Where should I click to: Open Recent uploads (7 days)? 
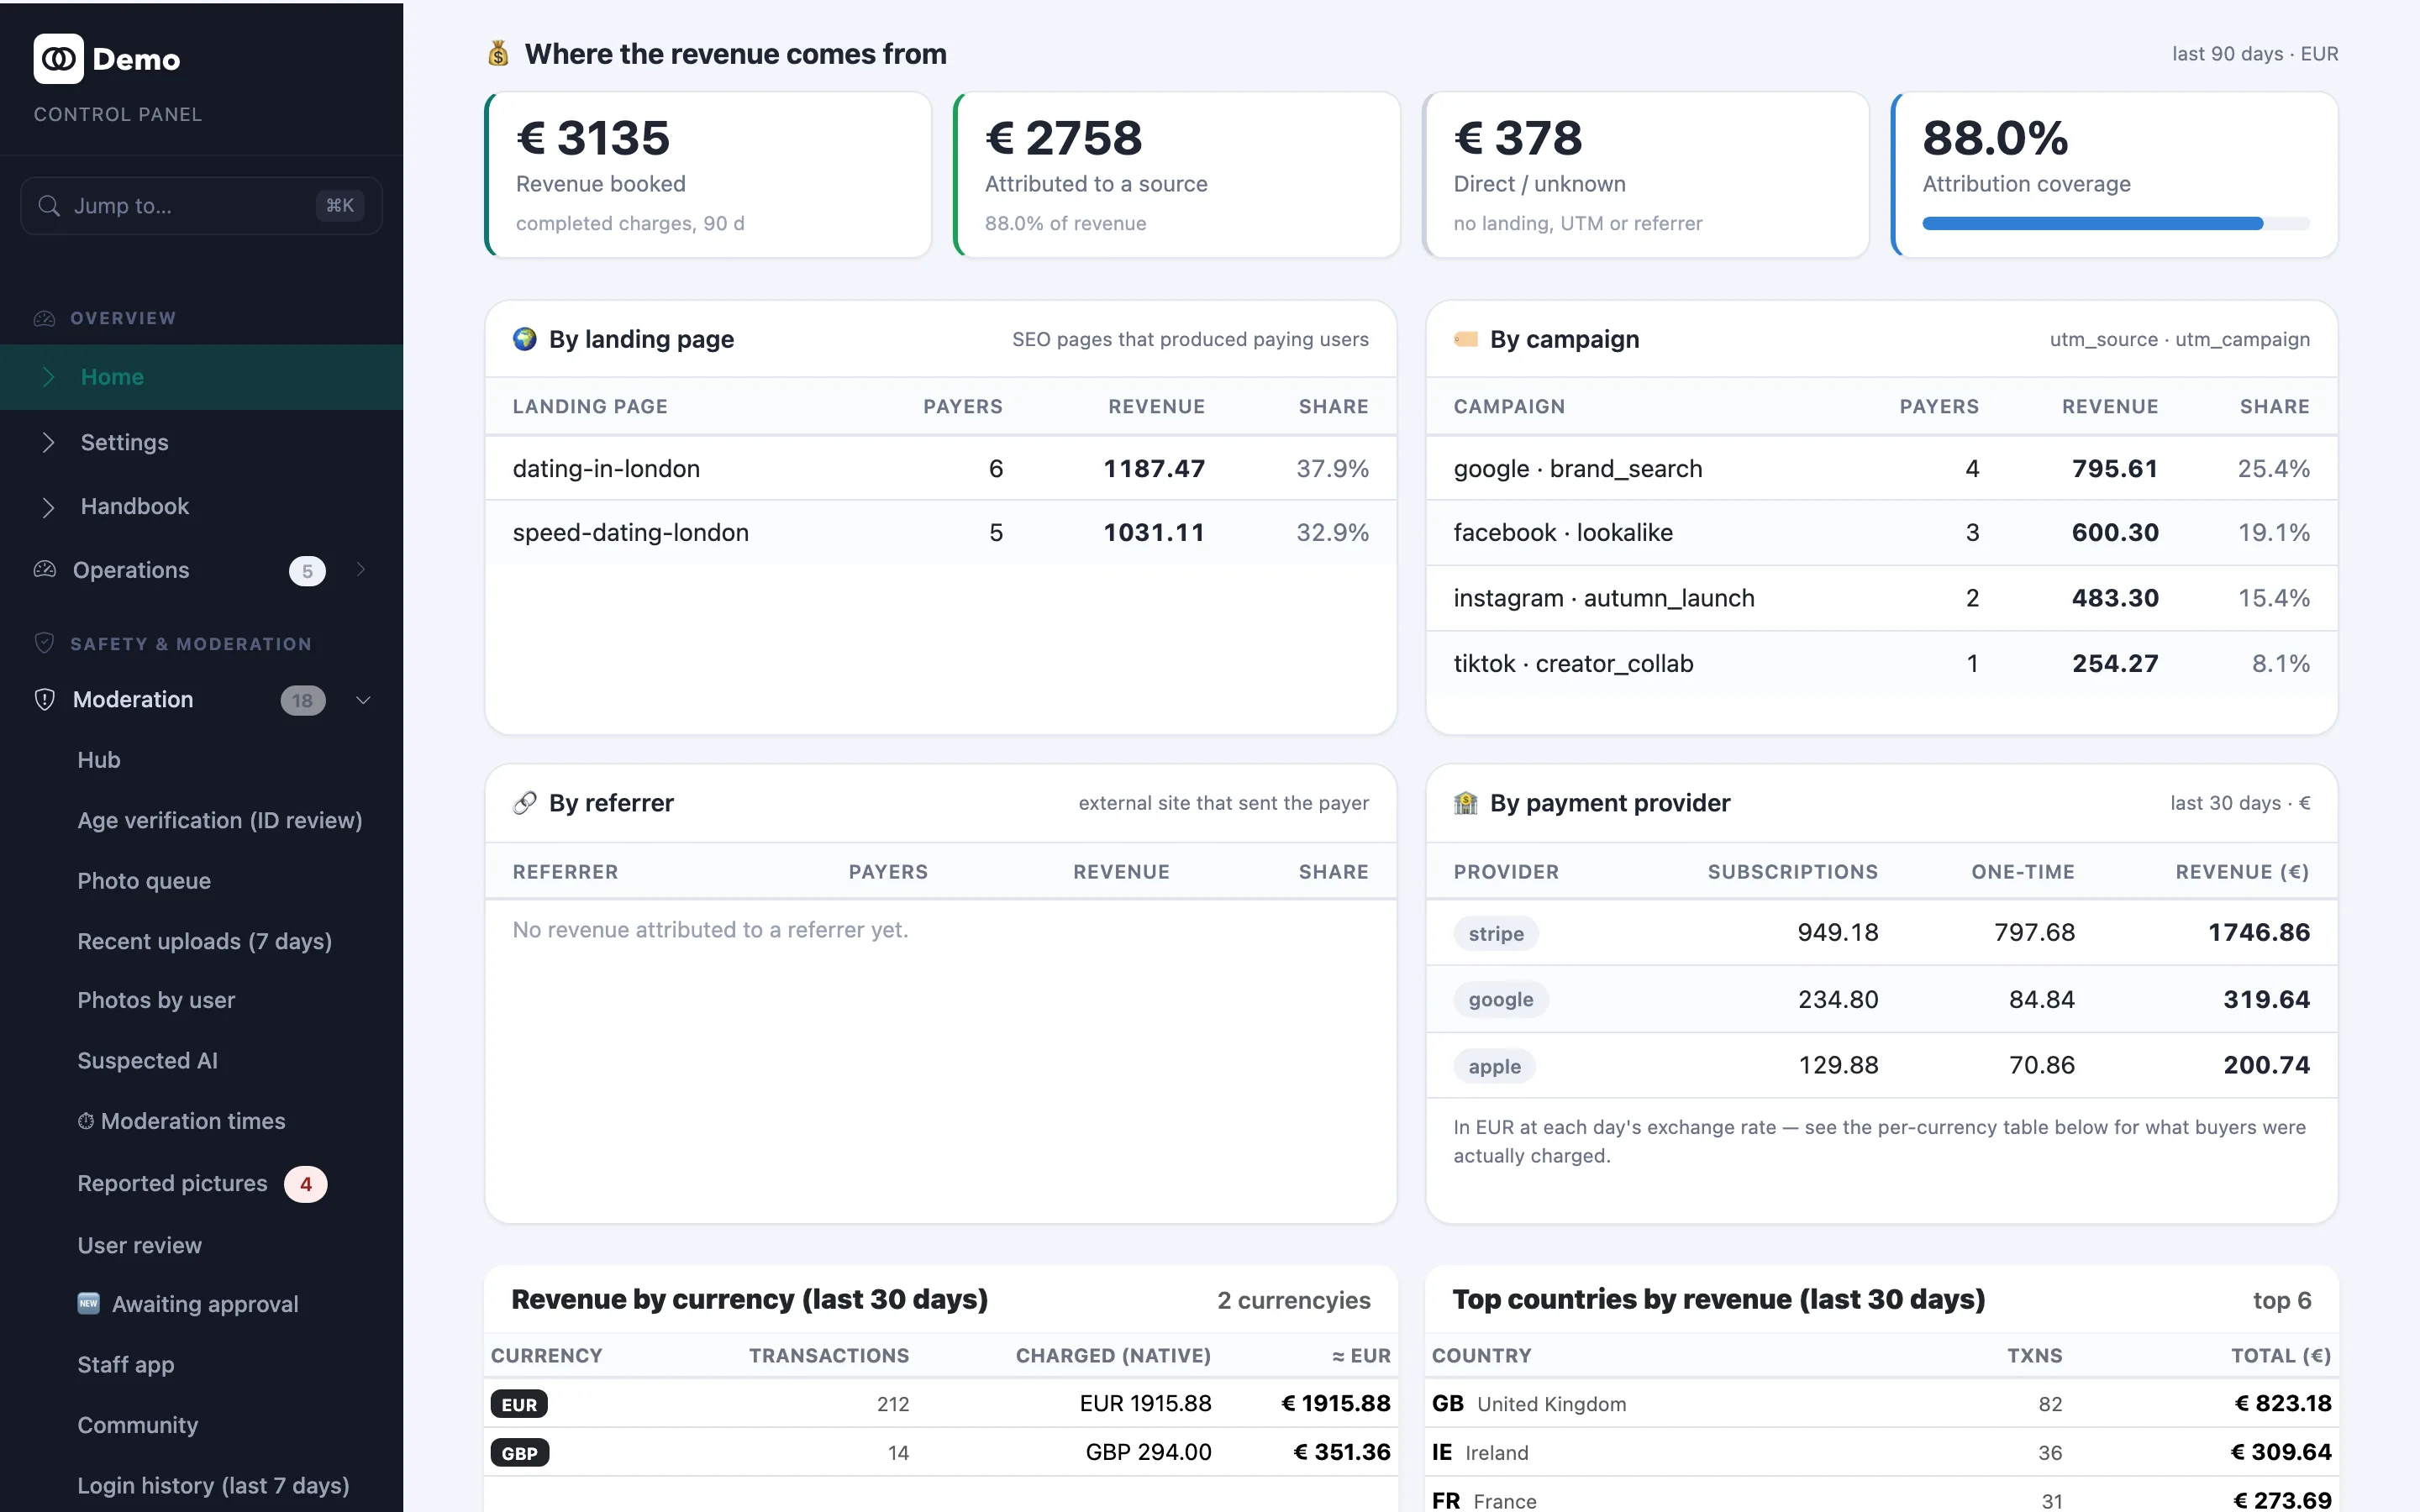[x=205, y=941]
